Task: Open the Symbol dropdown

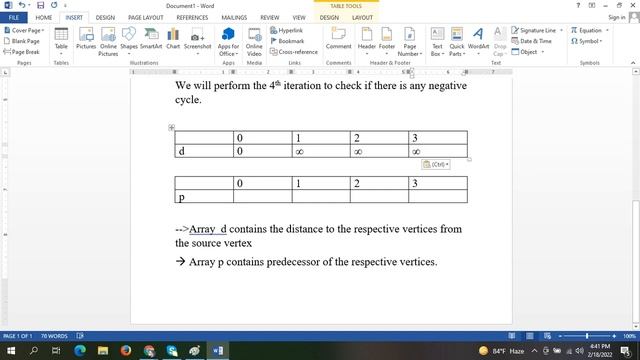Action: point(587,41)
